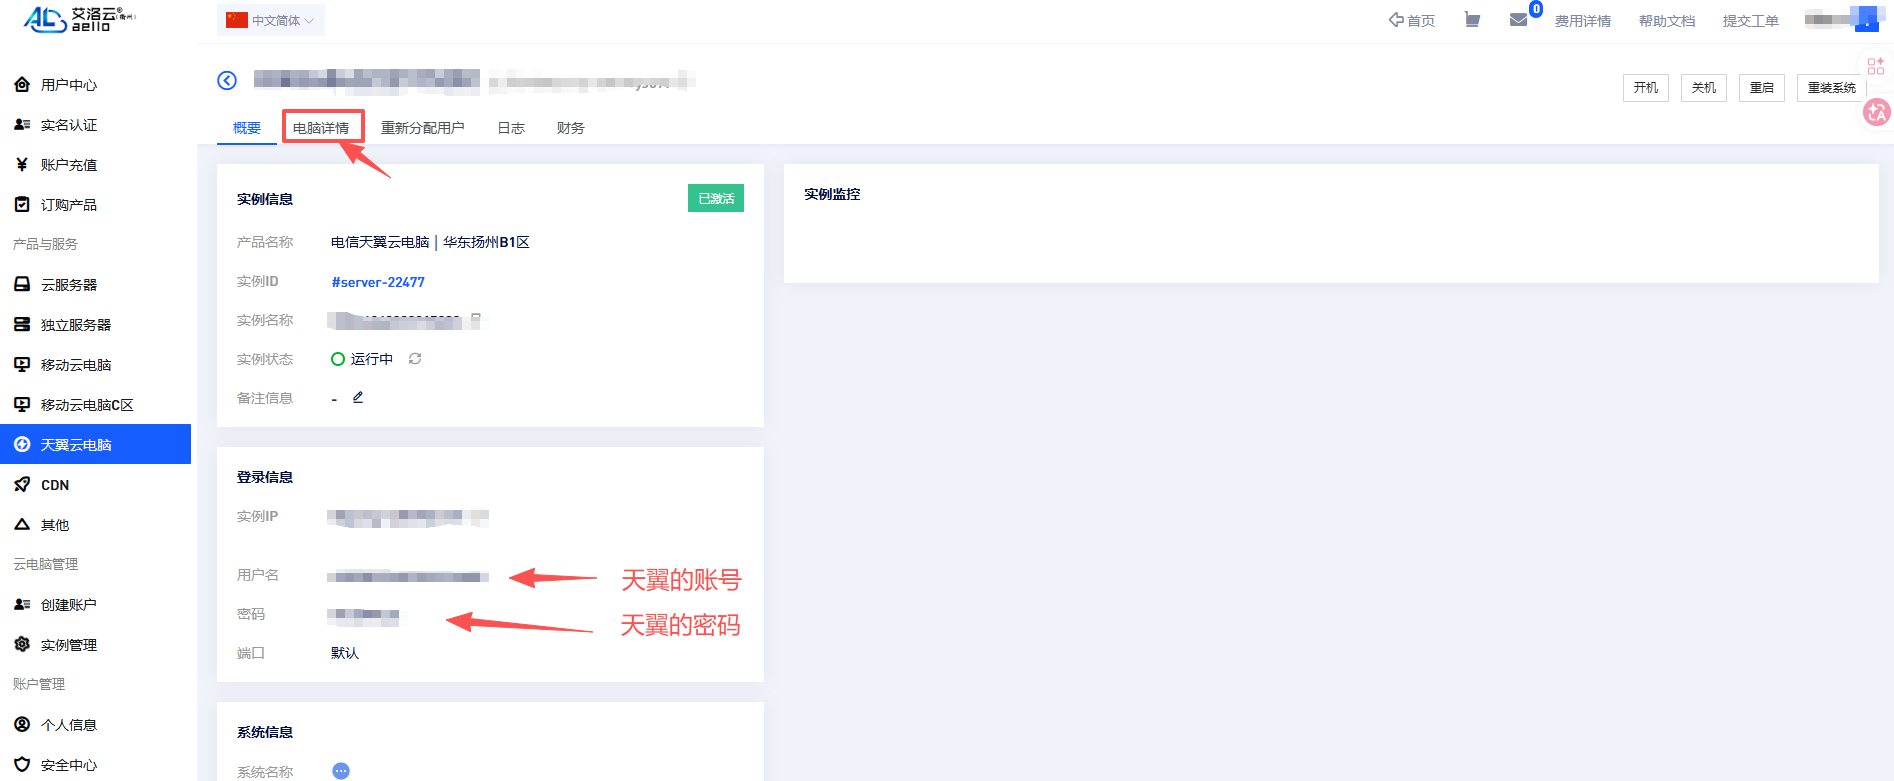Image resolution: width=1894 pixels, height=781 pixels.
Task: Click the blue ellipsis system name icon
Action: [x=341, y=771]
